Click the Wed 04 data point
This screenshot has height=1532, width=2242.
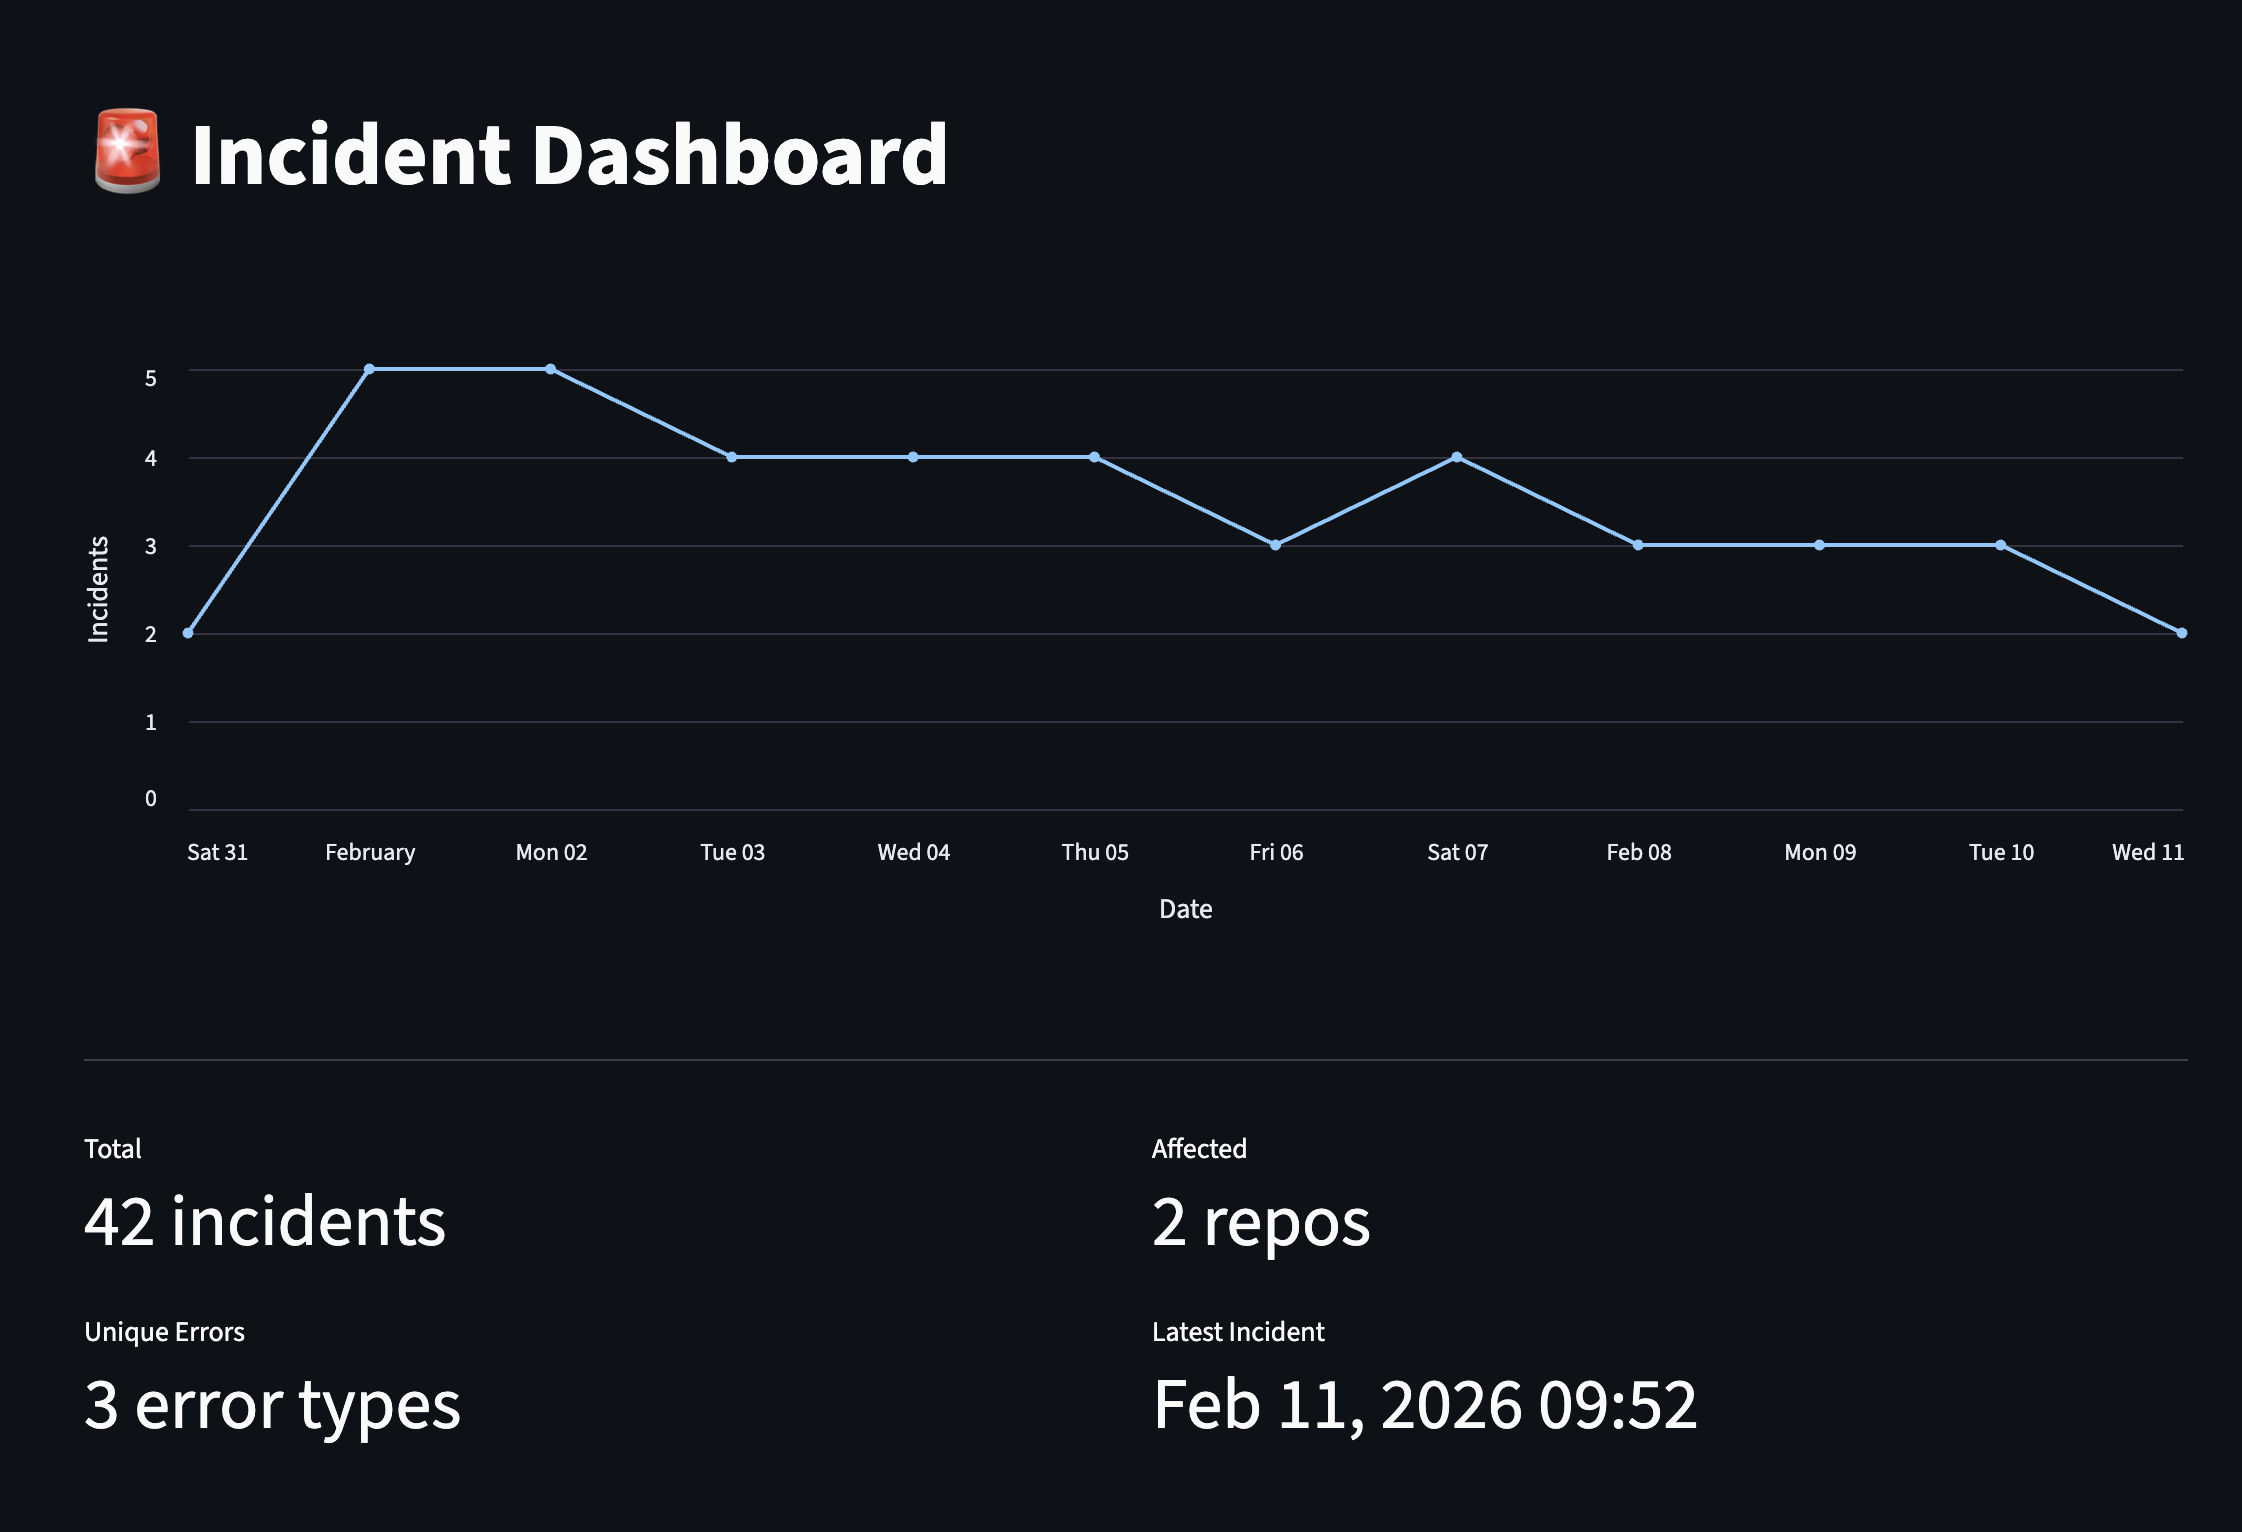[913, 457]
